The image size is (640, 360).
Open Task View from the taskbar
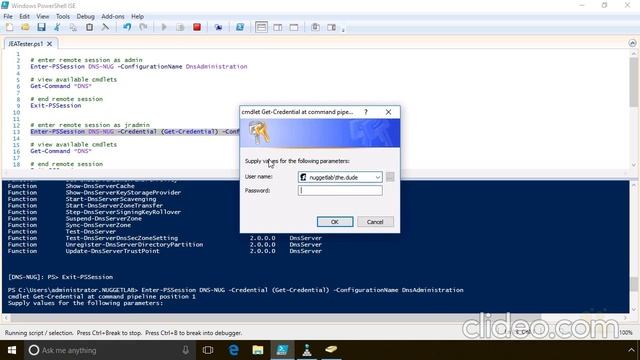[208, 350]
